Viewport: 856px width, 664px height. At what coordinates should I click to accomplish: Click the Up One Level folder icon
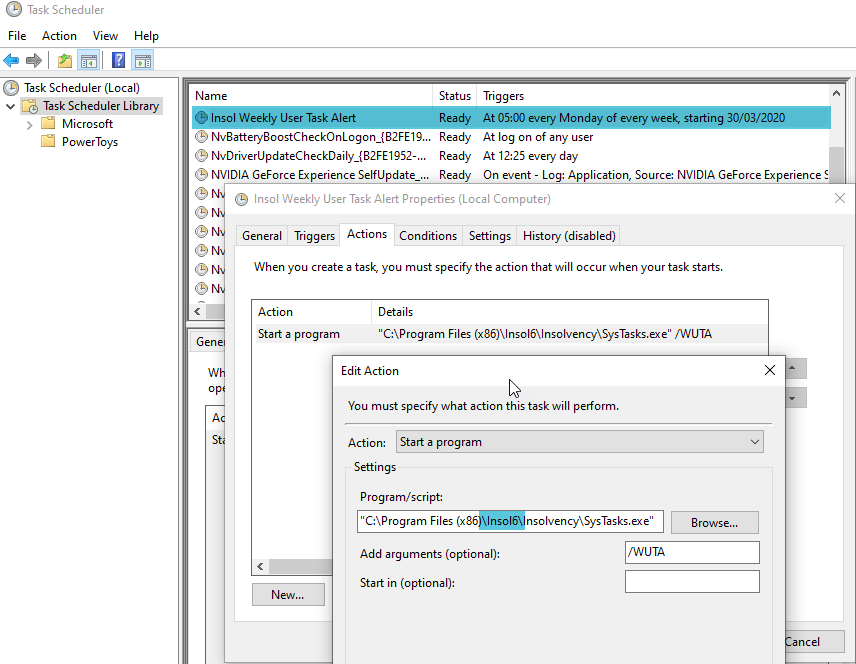[65, 60]
